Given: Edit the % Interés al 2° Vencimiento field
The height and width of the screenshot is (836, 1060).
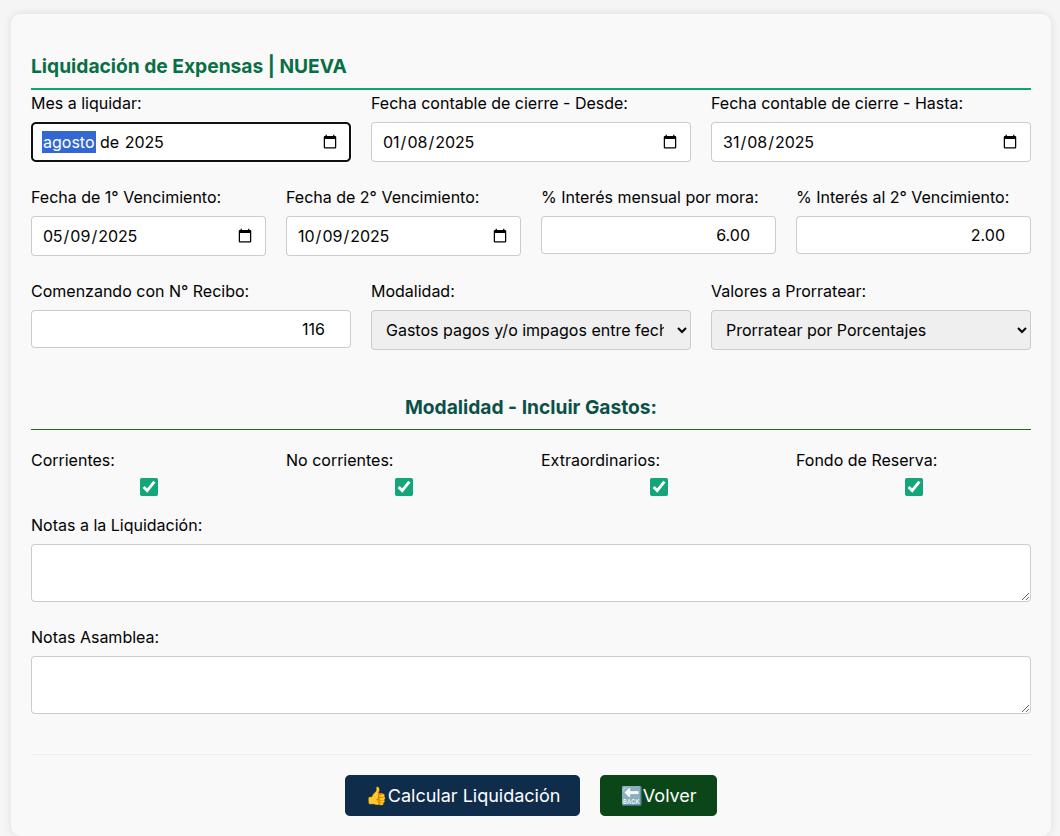Looking at the screenshot, I should click(x=912, y=235).
